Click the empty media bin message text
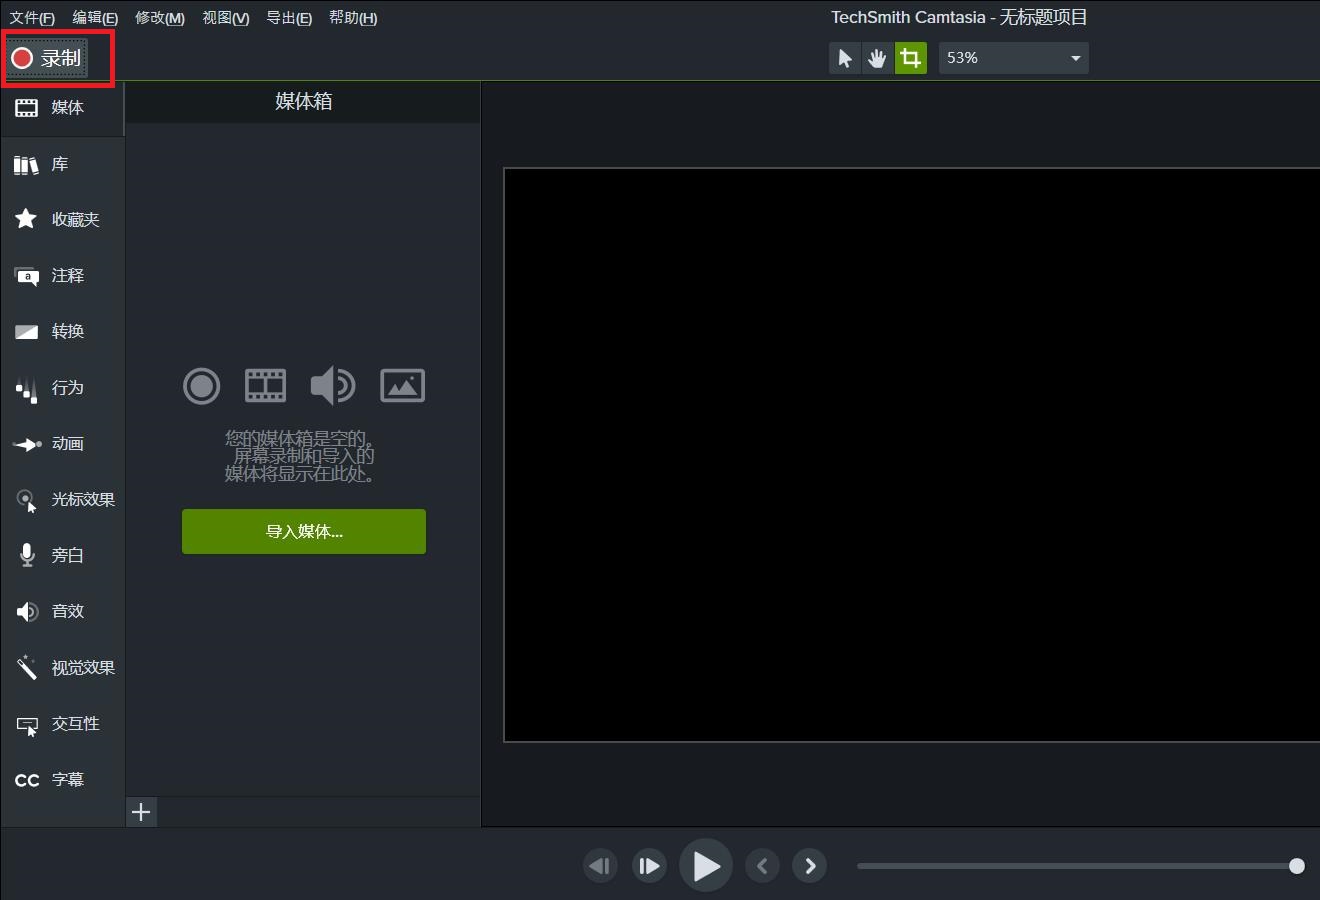Screen dimensions: 1320x900 tap(300, 456)
